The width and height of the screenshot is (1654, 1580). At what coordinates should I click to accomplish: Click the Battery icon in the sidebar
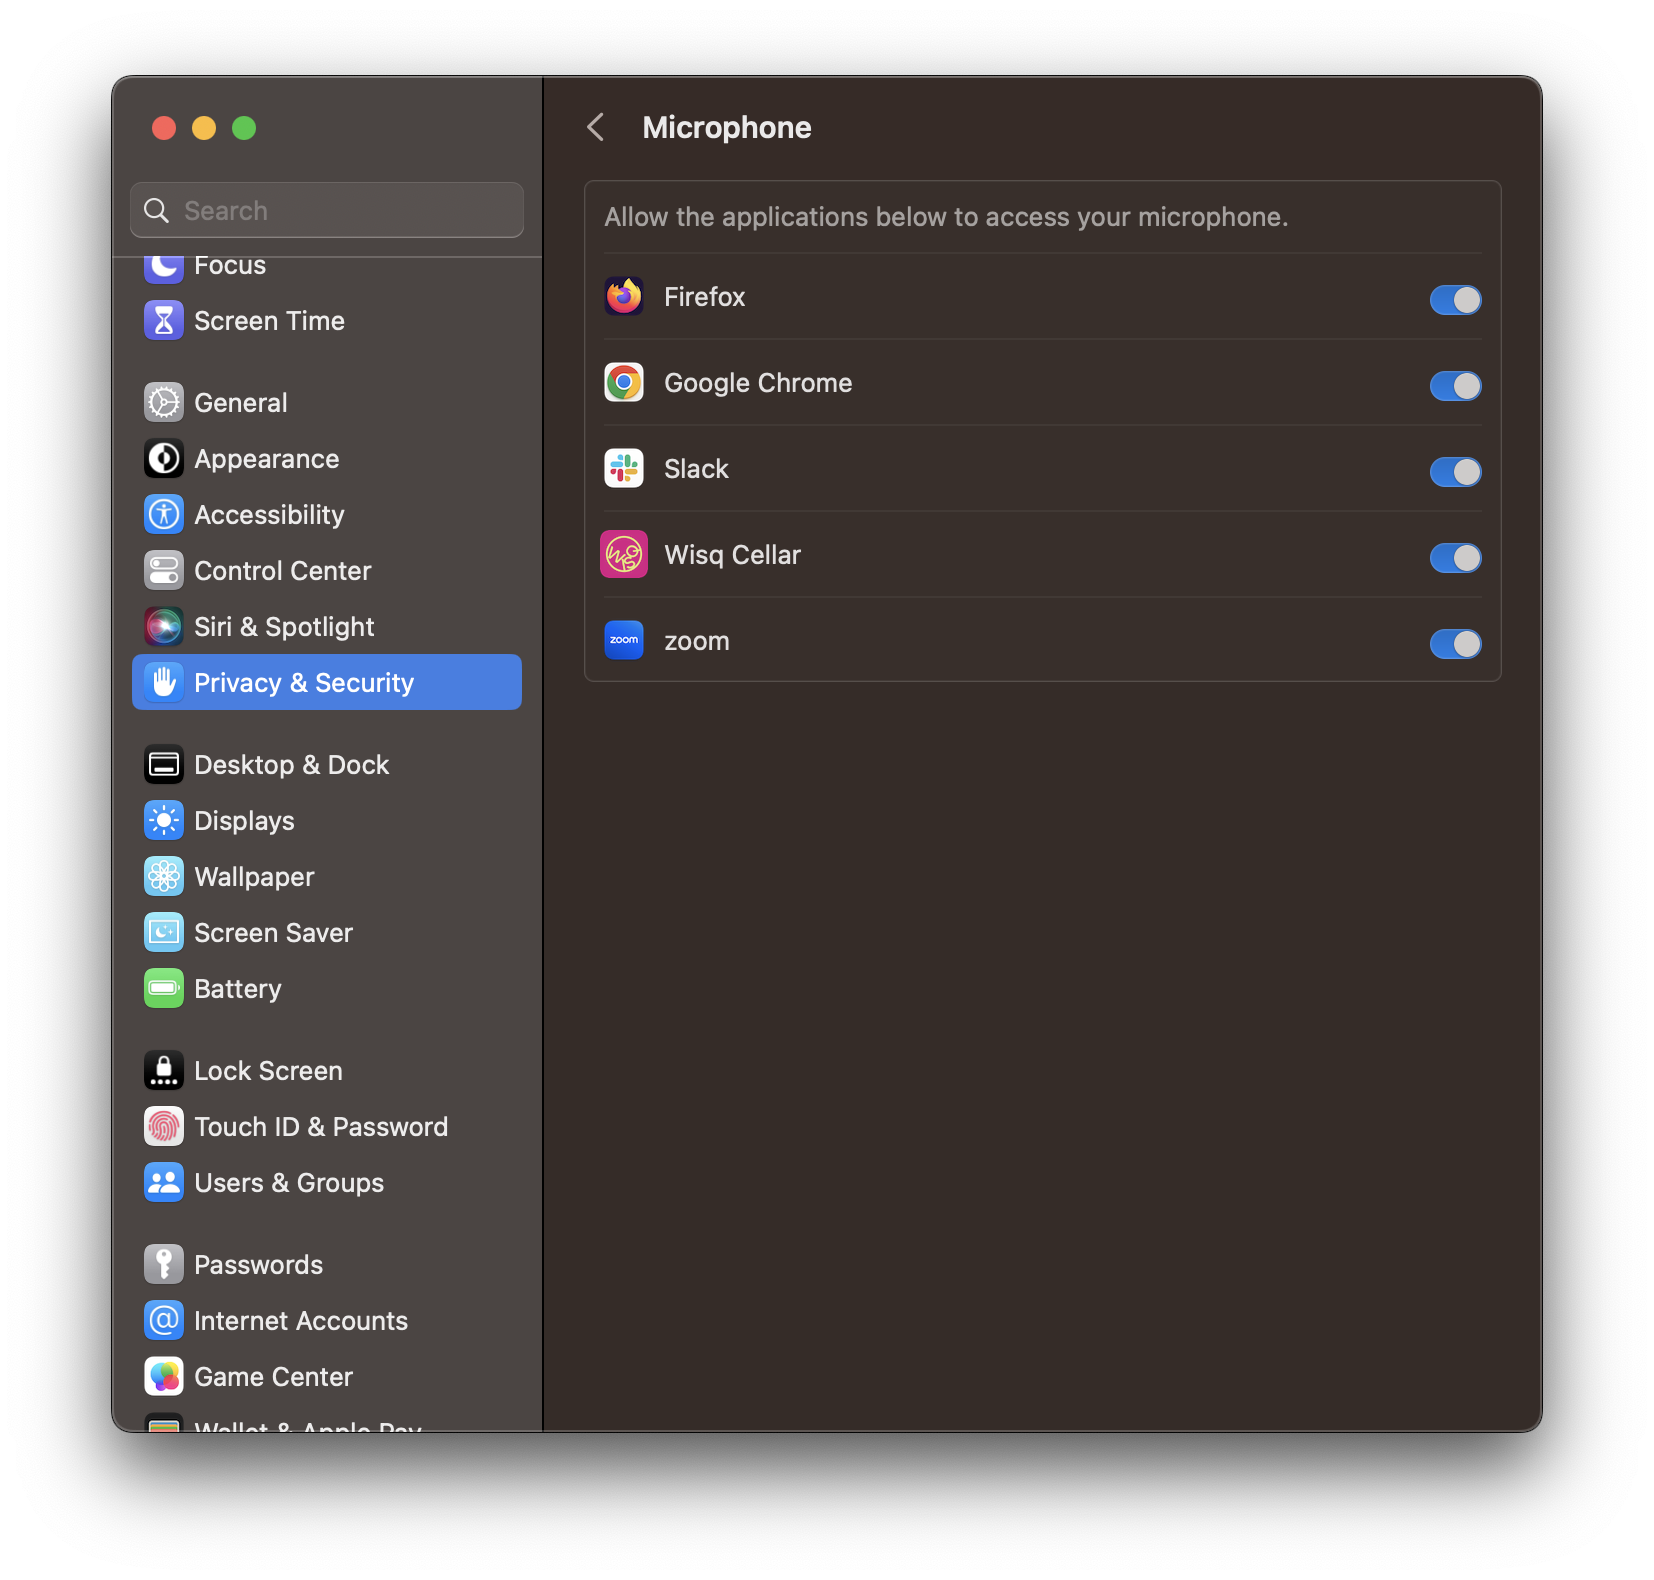(164, 988)
